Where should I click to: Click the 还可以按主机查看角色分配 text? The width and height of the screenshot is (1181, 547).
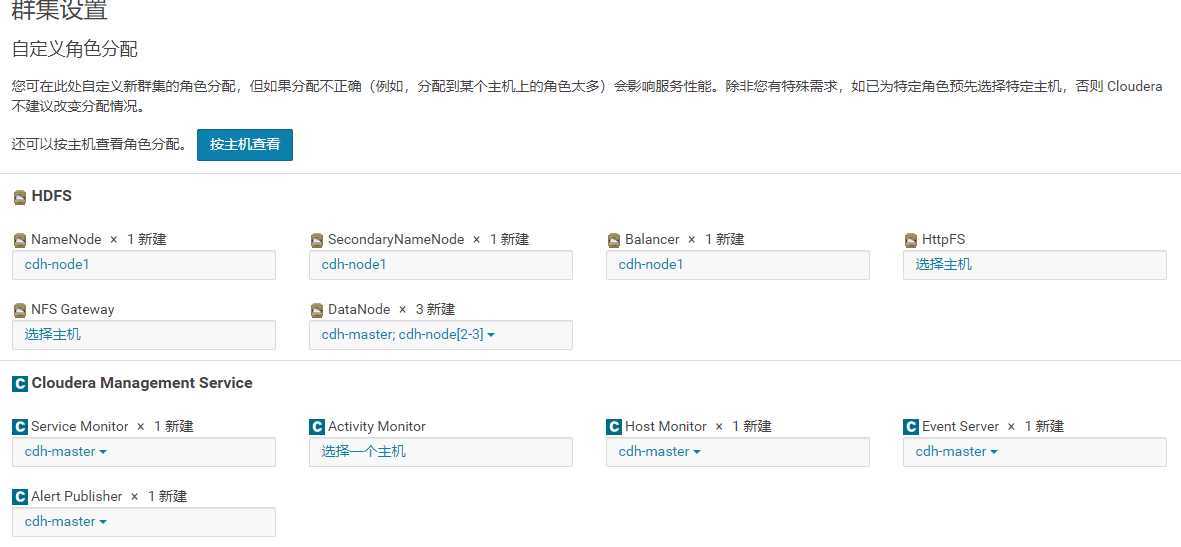coord(99,145)
